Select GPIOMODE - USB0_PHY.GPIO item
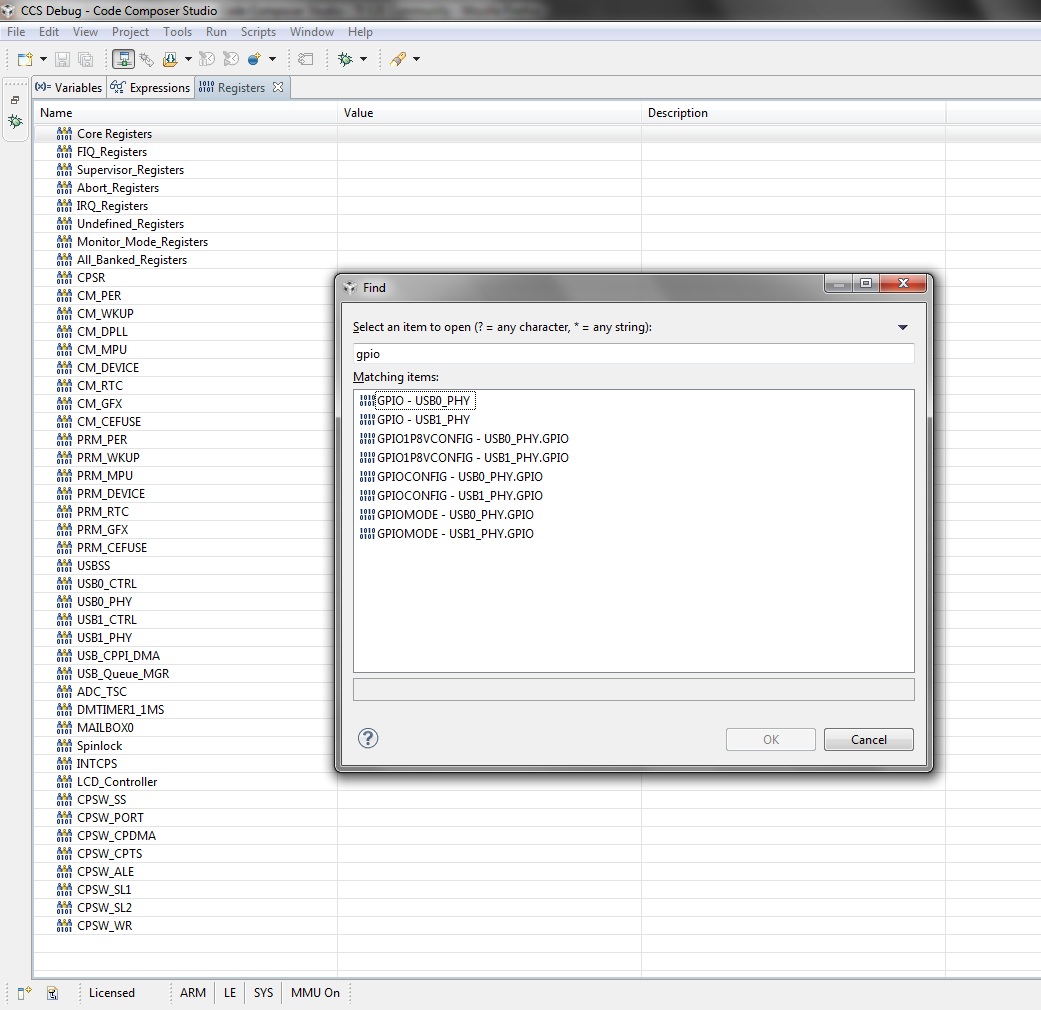Screen dimensions: 1041x1010 pos(446,515)
